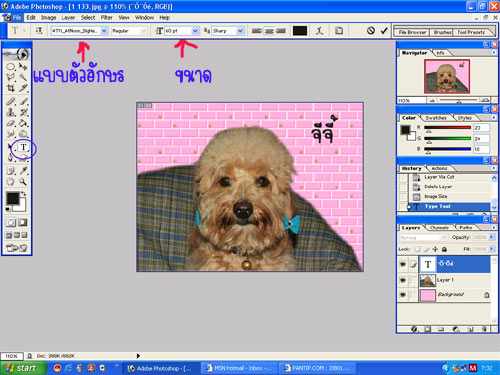This screenshot has width=500, height=375.
Task: Cancel current text edits
Action: click(371, 31)
